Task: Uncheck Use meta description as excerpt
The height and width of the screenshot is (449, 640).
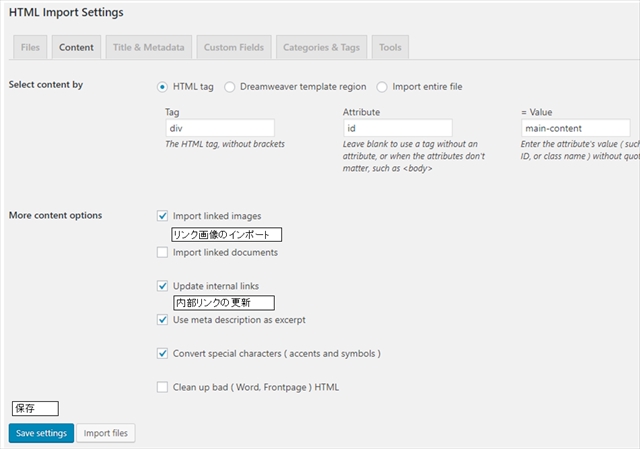Action: pyautogui.click(x=163, y=320)
